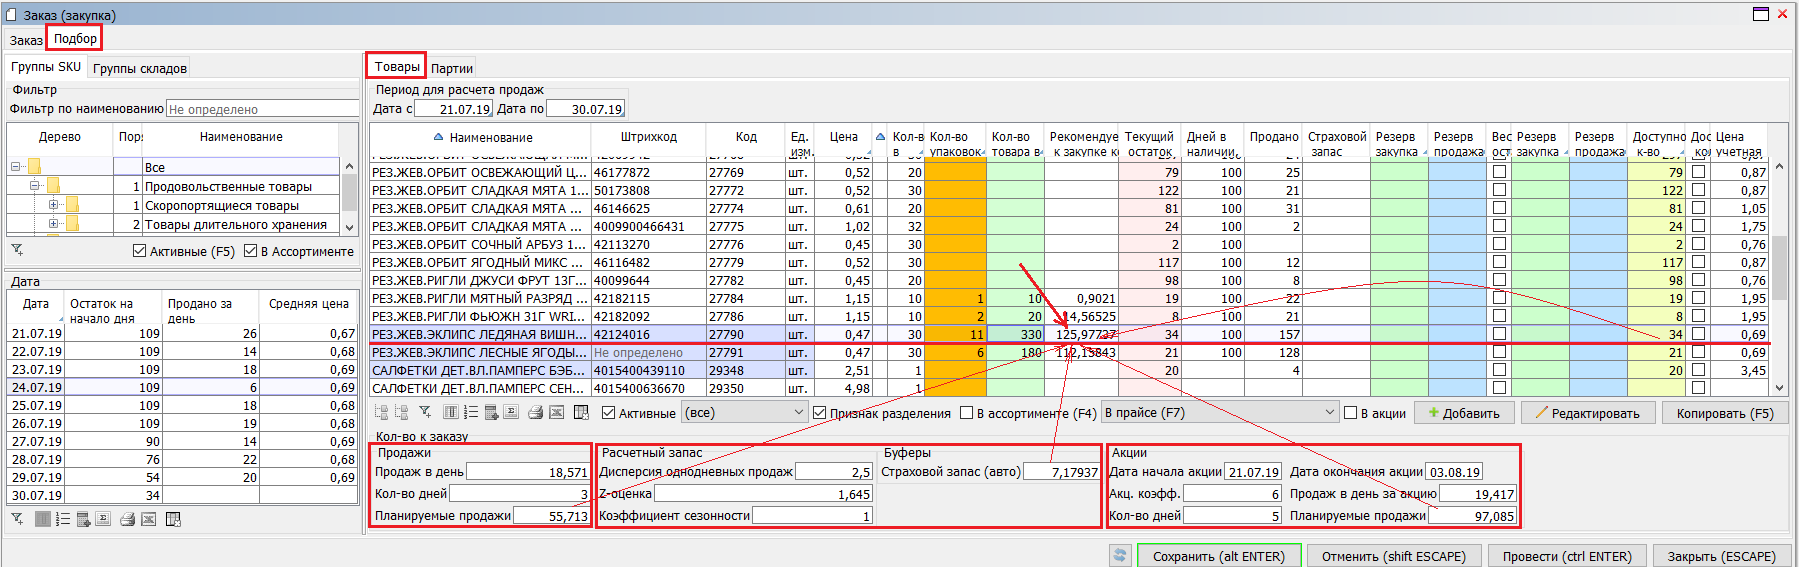The image size is (1799, 567).
Task: Open the Группы складов tab
Action: click(140, 68)
